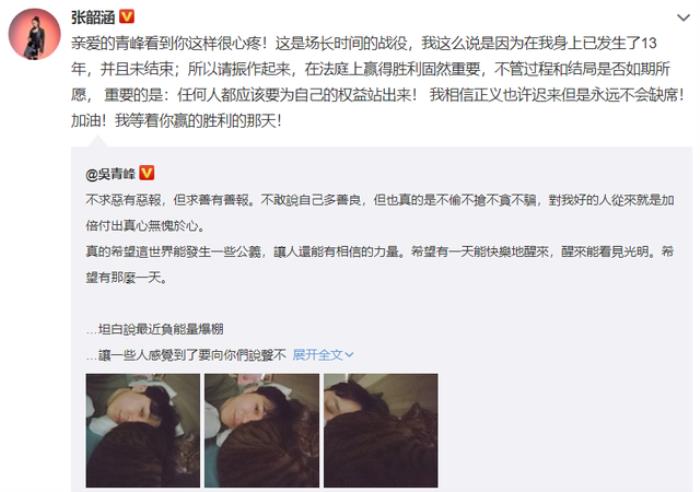Click the orange verified badge beside 张韶涵

coord(127,17)
